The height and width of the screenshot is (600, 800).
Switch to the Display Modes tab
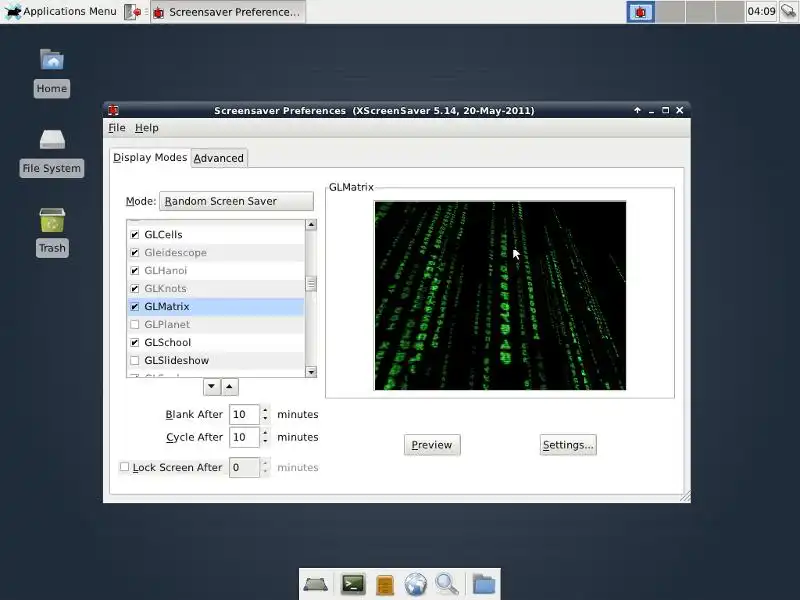click(150, 157)
